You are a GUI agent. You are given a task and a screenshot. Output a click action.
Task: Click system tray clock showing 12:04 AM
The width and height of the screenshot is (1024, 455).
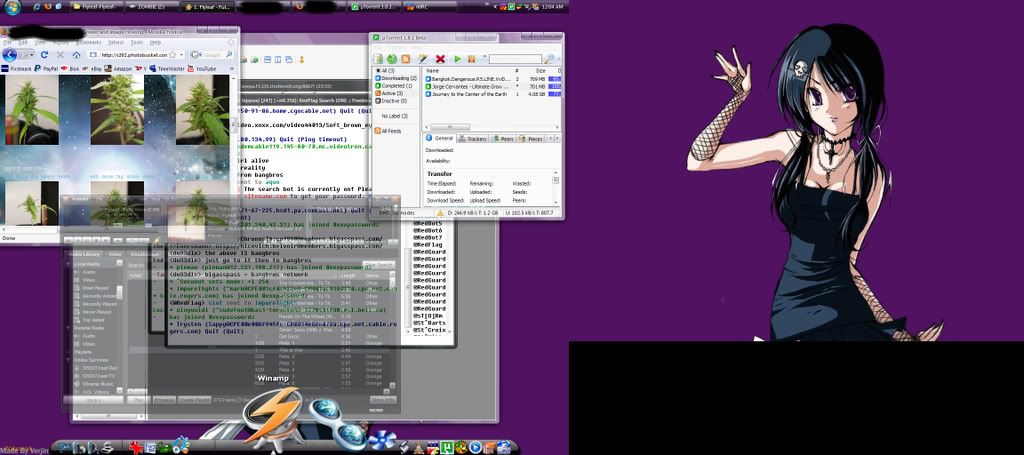point(552,6)
